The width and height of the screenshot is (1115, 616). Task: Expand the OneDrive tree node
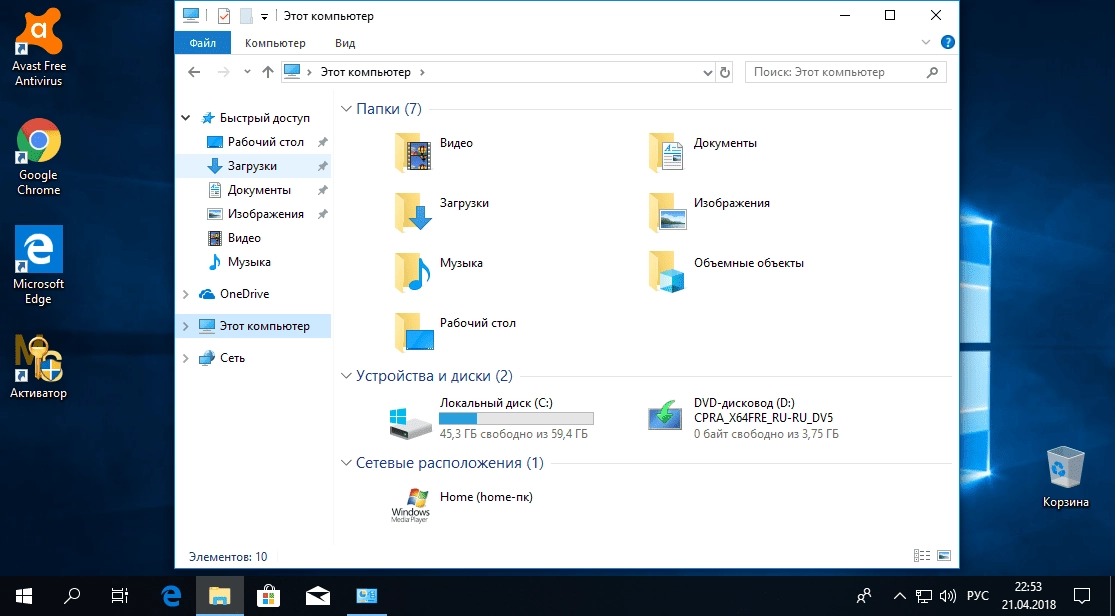tap(186, 294)
